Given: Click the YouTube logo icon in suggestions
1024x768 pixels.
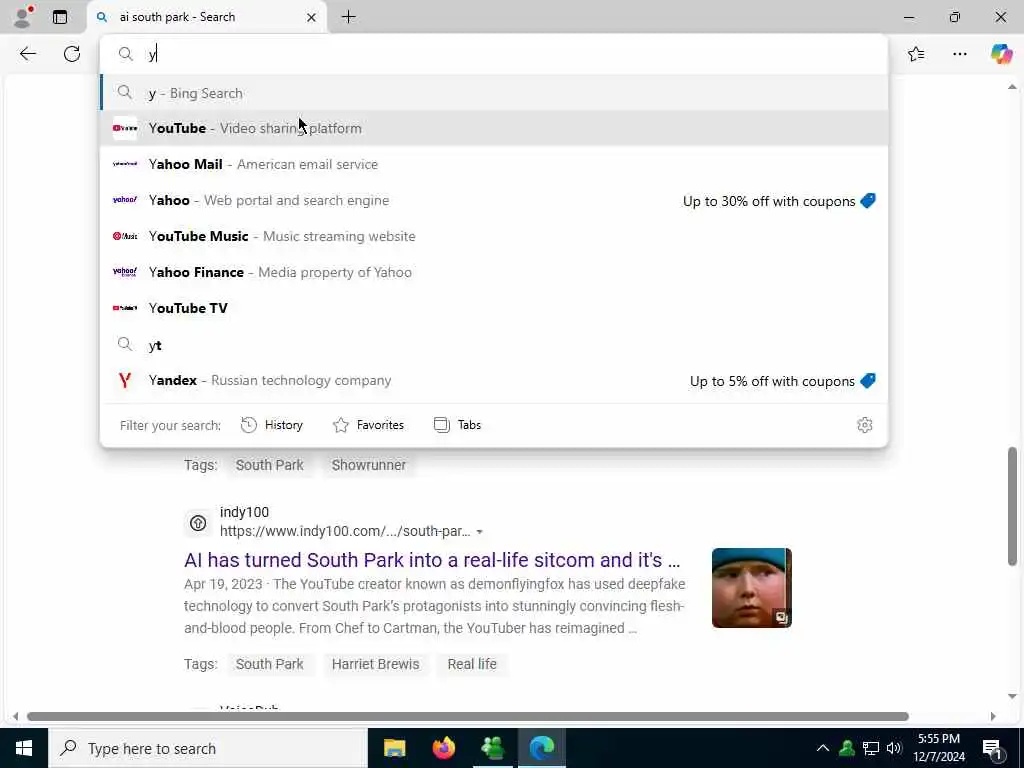Looking at the screenshot, I should point(125,128).
